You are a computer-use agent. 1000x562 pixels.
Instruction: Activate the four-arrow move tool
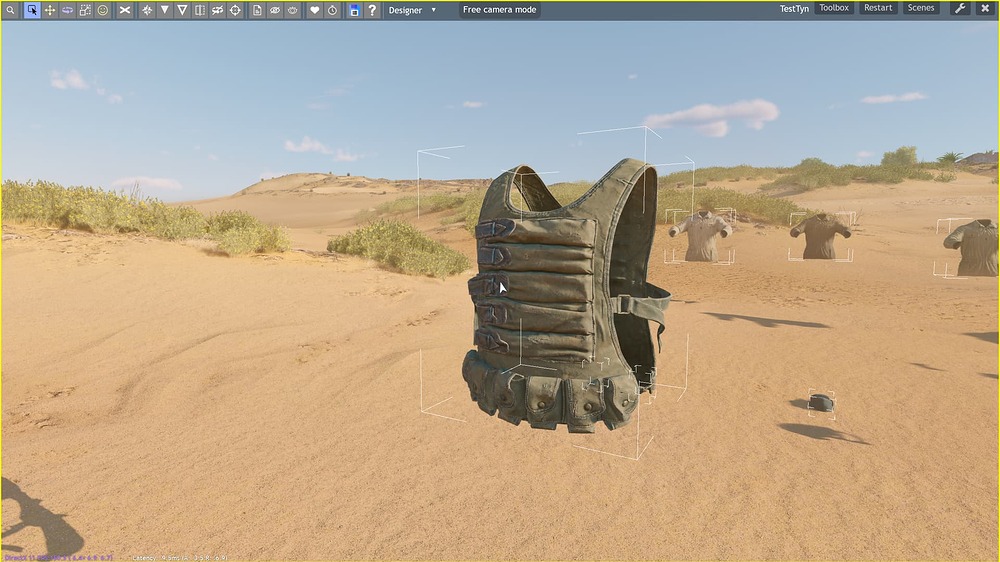point(50,10)
